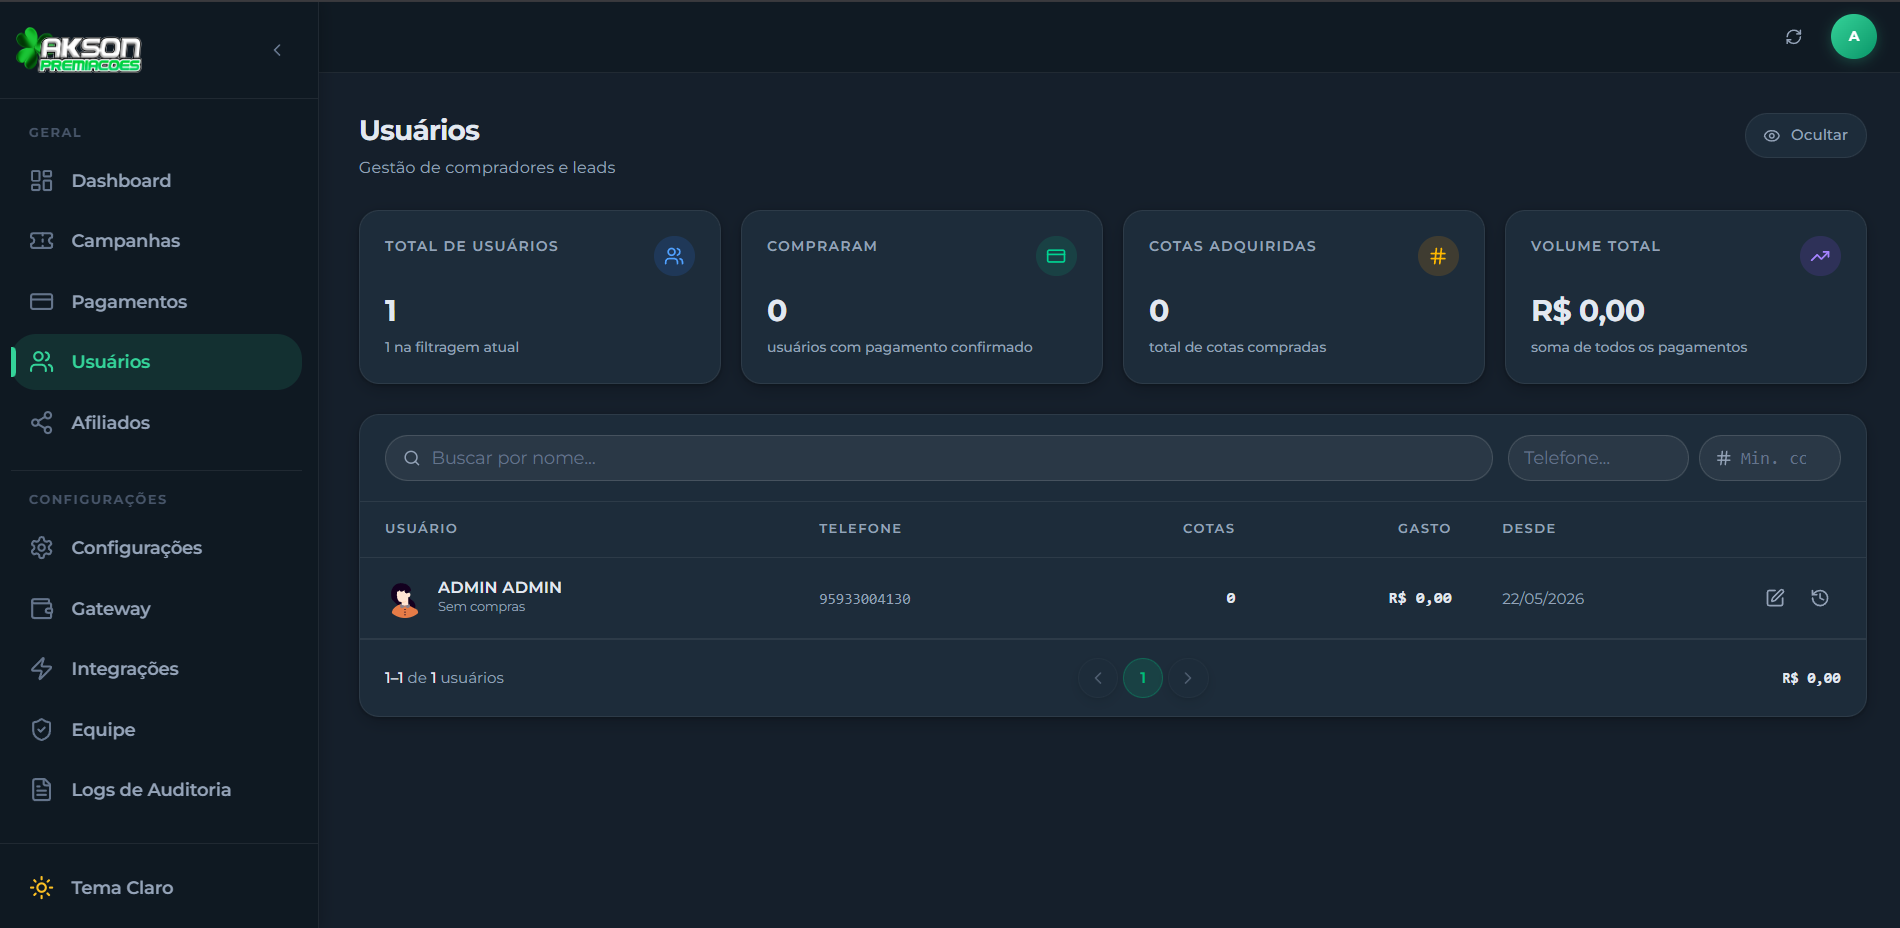Click the COTAS column header
1900x928 pixels.
[1209, 528]
